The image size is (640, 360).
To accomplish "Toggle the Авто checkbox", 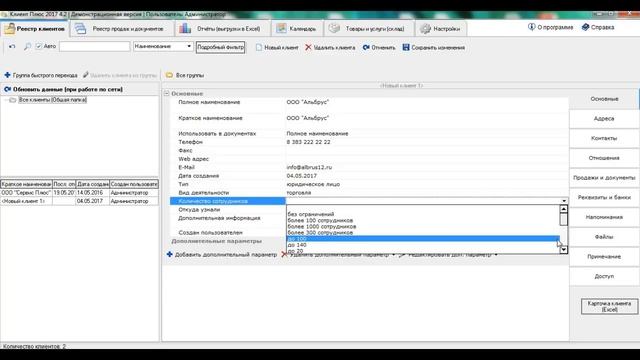I will point(39,47).
